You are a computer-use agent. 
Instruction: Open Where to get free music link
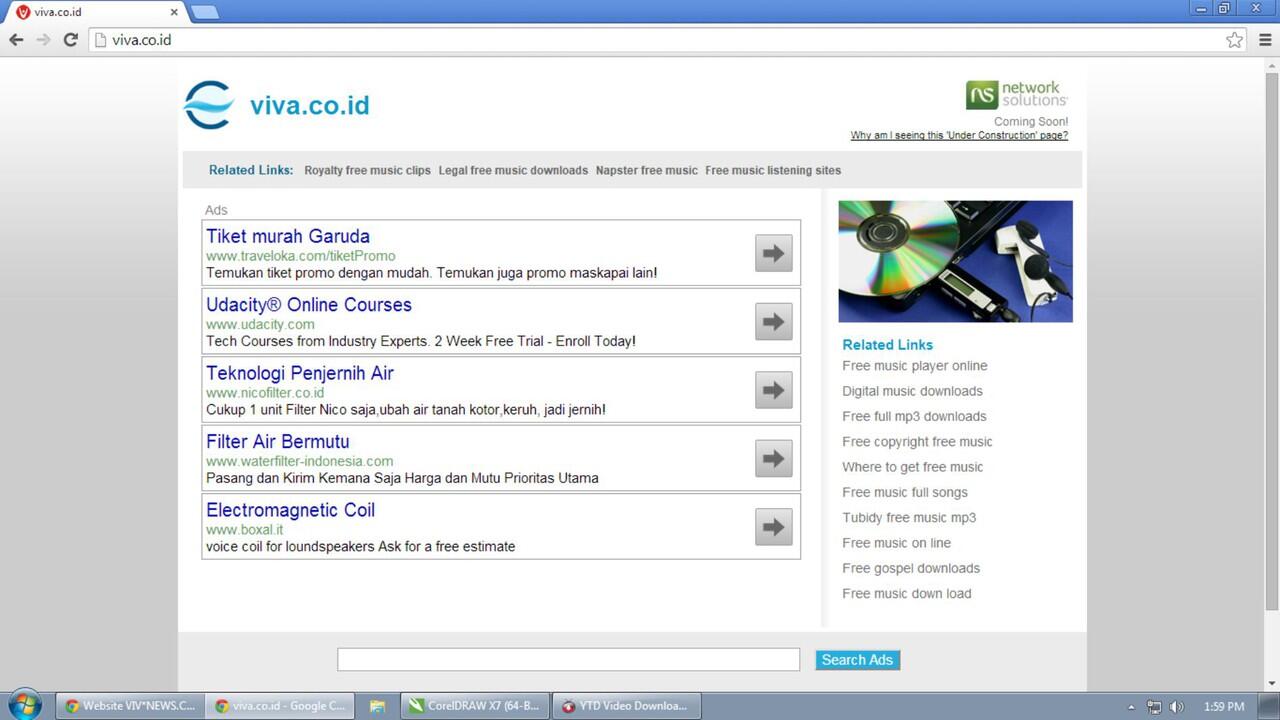[x=912, y=467]
